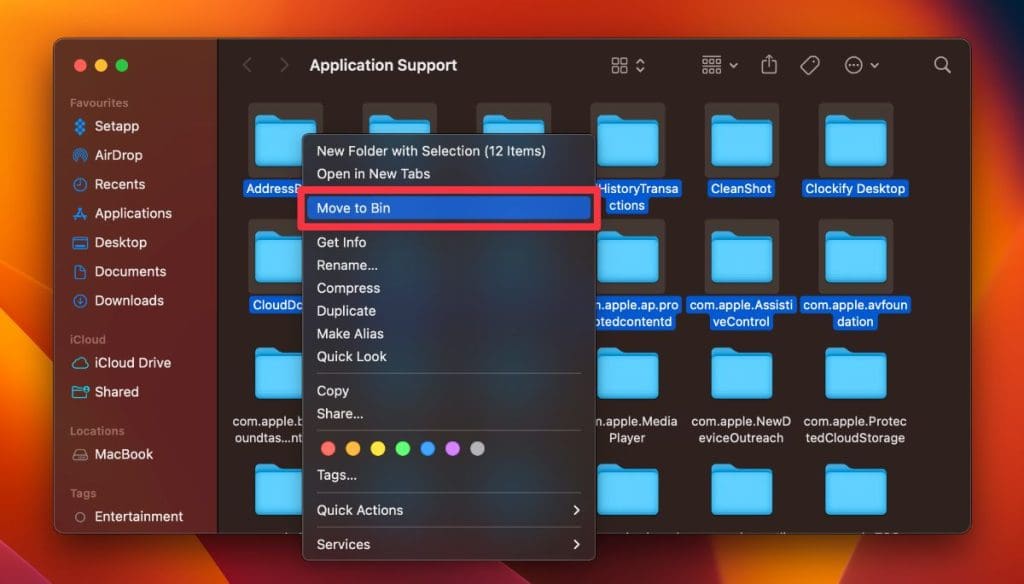Choose Compress from context menu

[x=348, y=288]
